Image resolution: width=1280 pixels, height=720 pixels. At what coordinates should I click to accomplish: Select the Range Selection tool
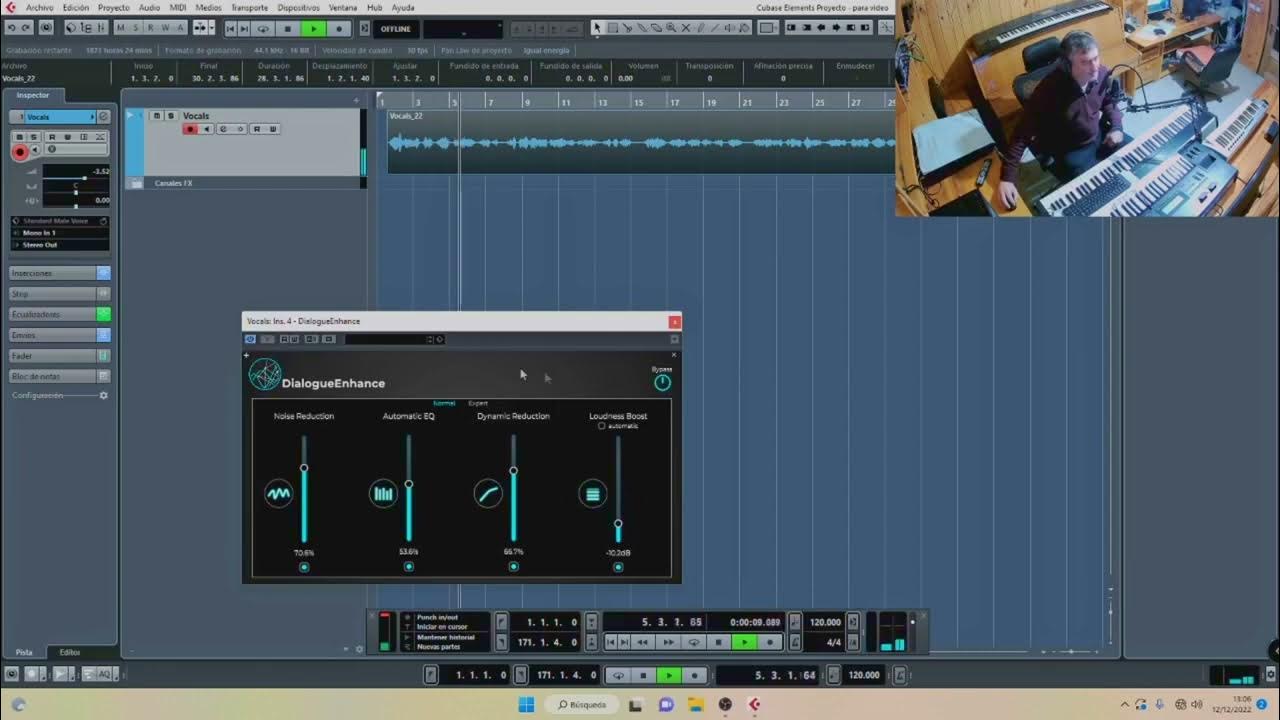pyautogui.click(x=612, y=28)
